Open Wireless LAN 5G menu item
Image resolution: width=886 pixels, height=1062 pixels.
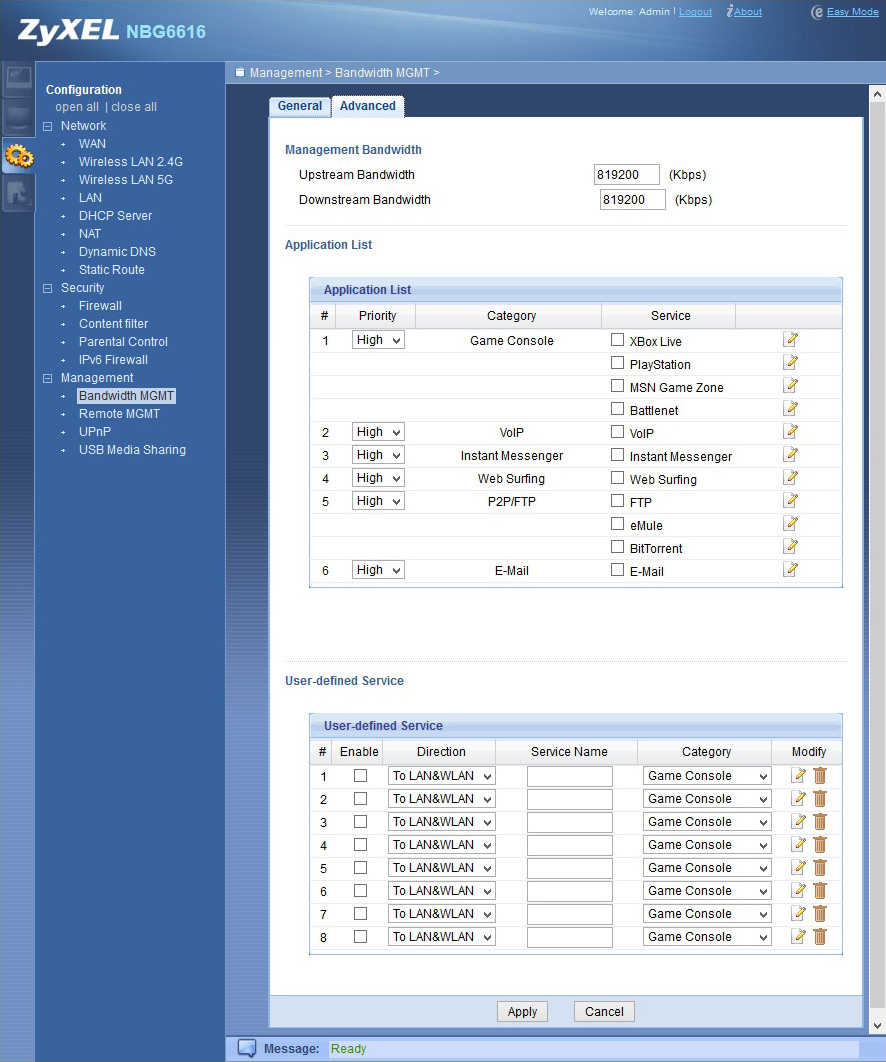[126, 179]
